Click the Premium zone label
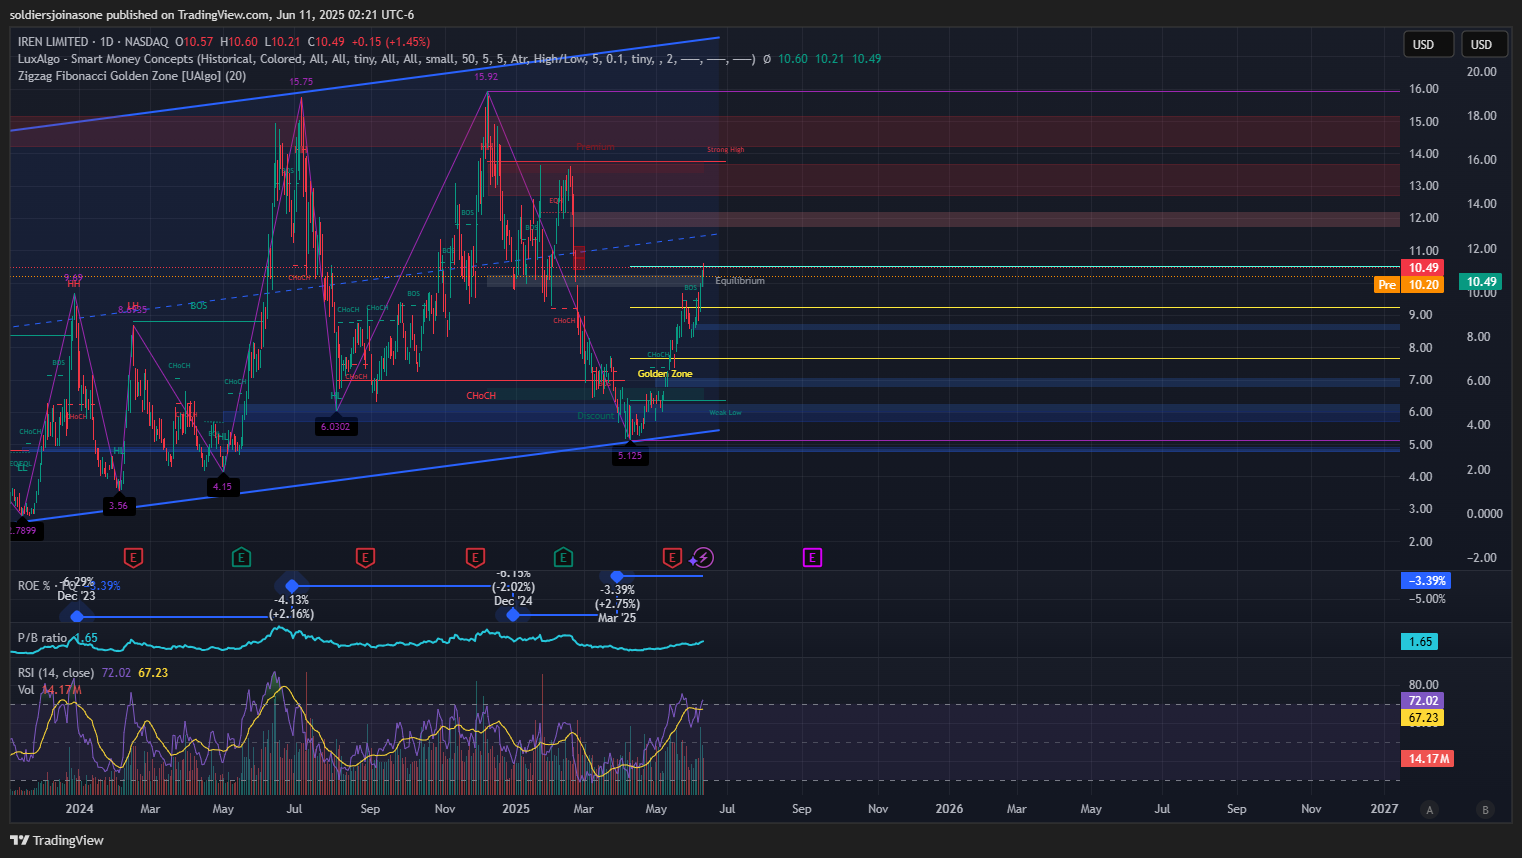The width and height of the screenshot is (1522, 858). [x=595, y=147]
